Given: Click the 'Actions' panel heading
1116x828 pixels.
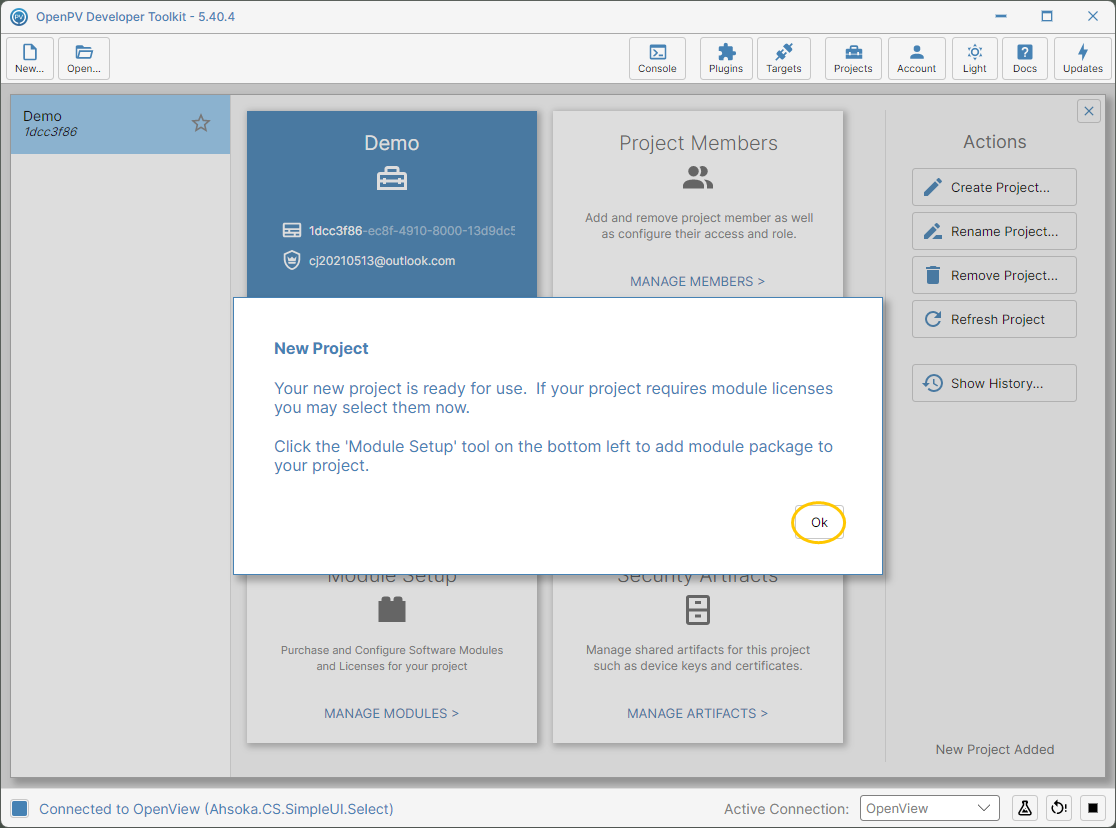Looking at the screenshot, I should click(995, 142).
